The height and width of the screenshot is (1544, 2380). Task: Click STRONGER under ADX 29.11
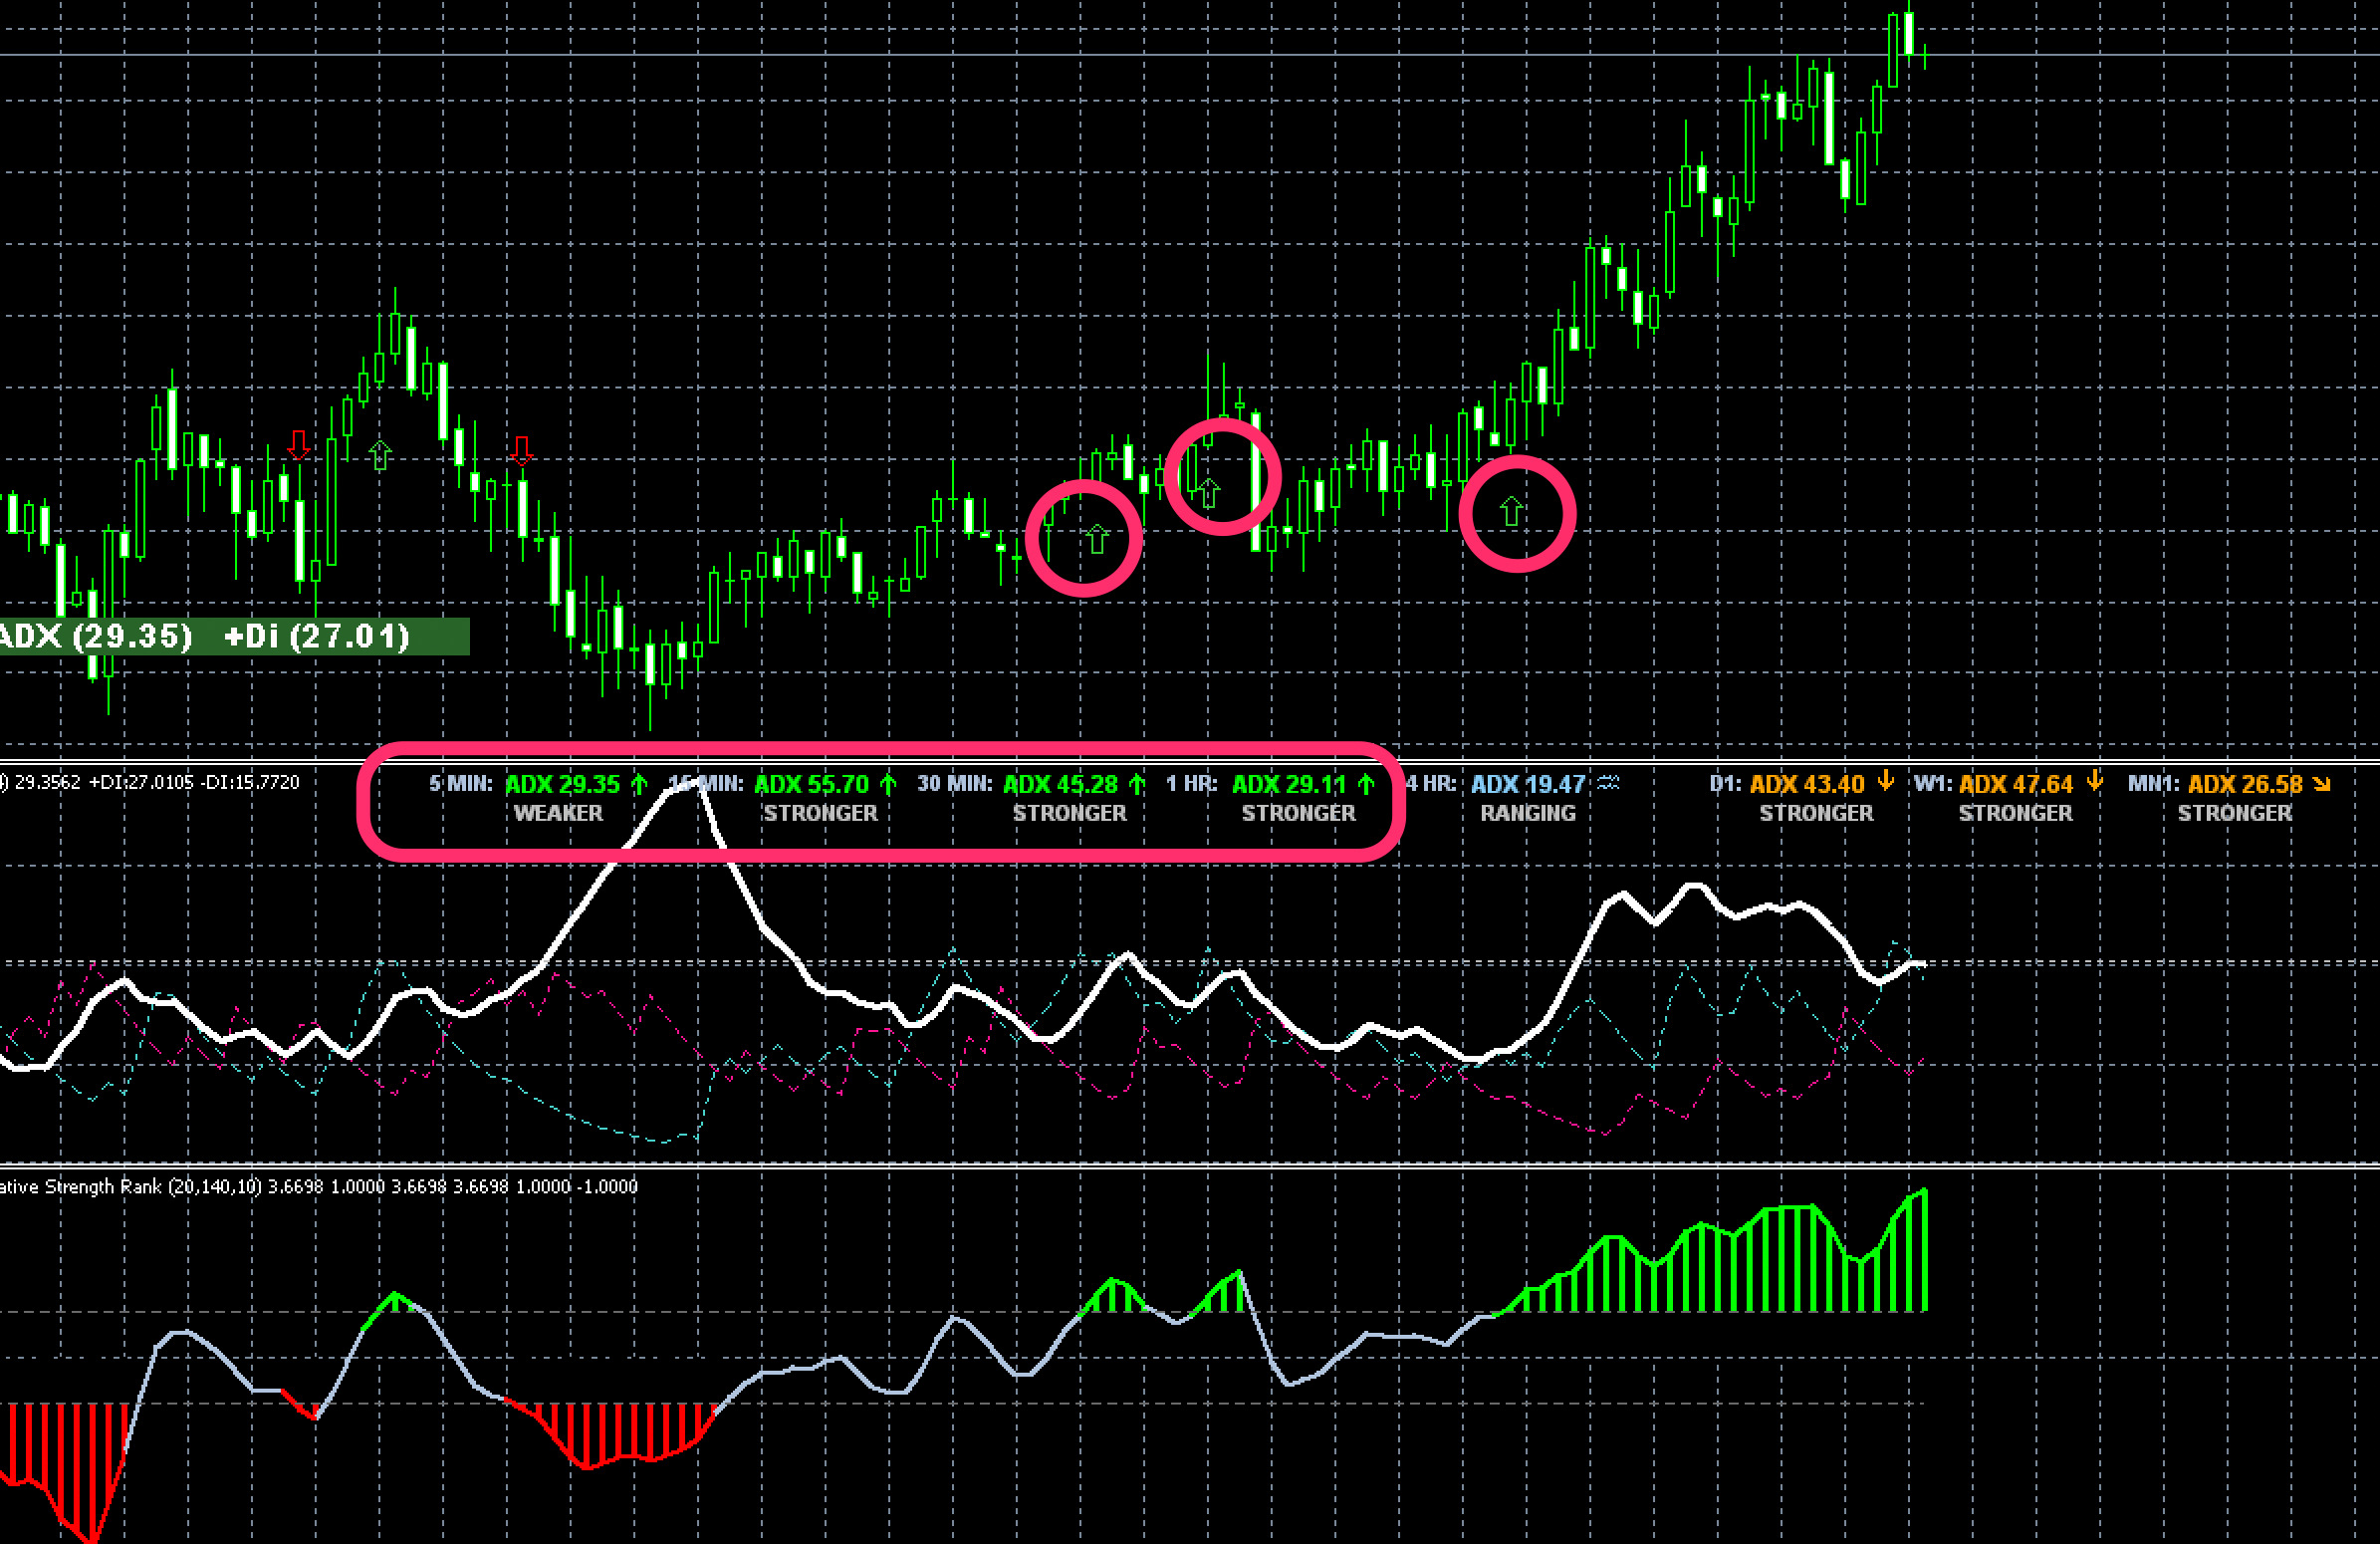[1298, 813]
